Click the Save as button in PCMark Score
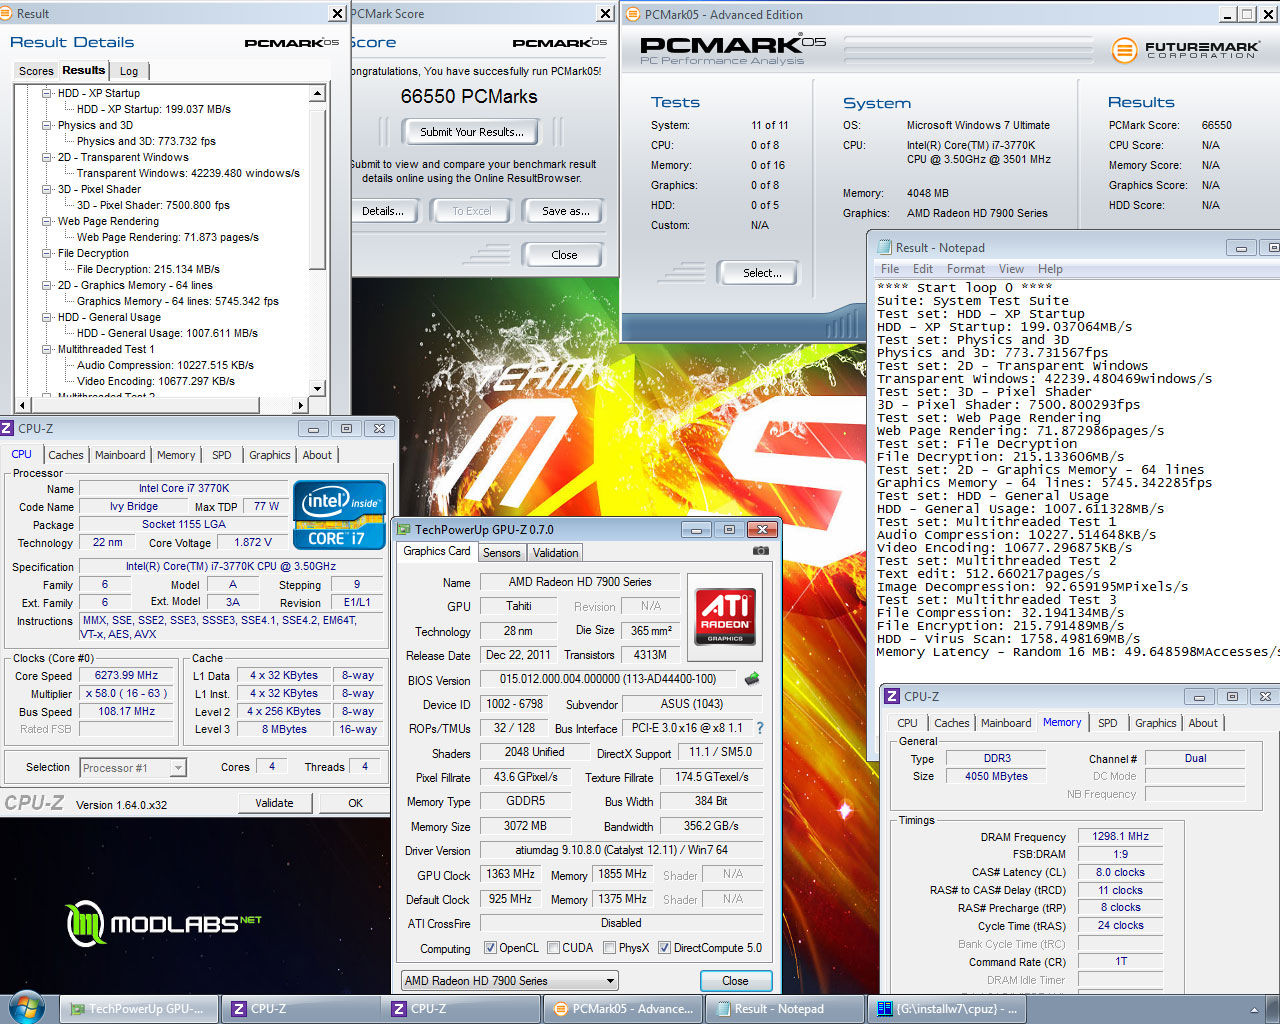Viewport: 1280px width, 1024px height. [565, 211]
